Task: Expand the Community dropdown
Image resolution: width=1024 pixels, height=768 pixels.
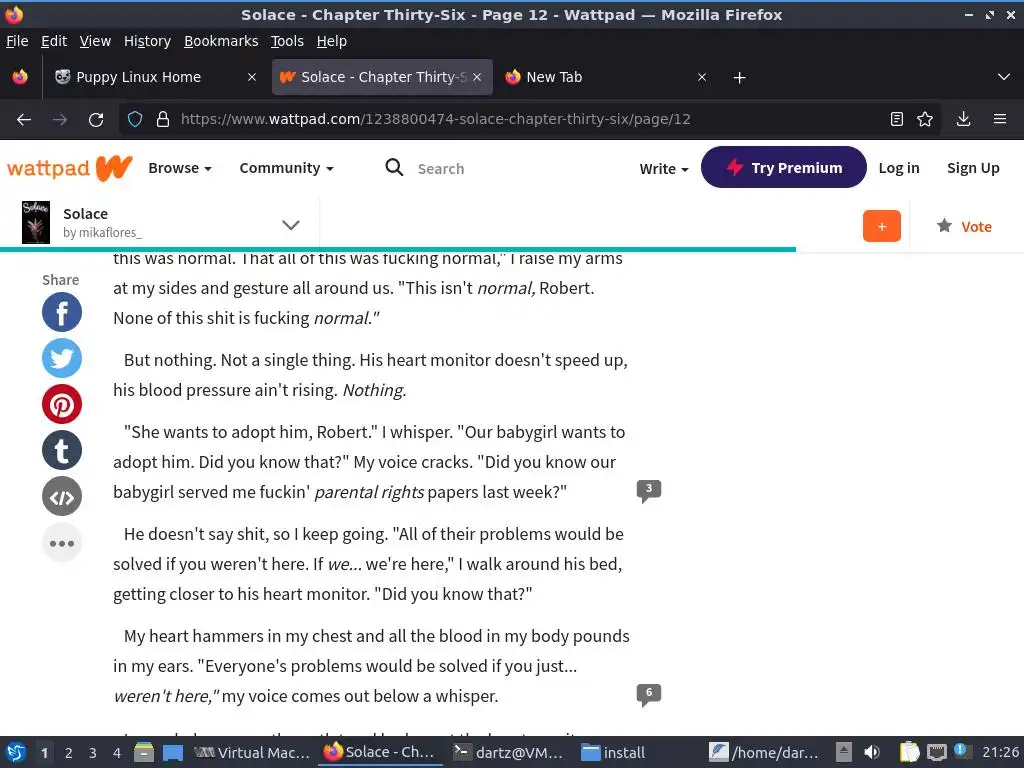Action: click(x=287, y=168)
